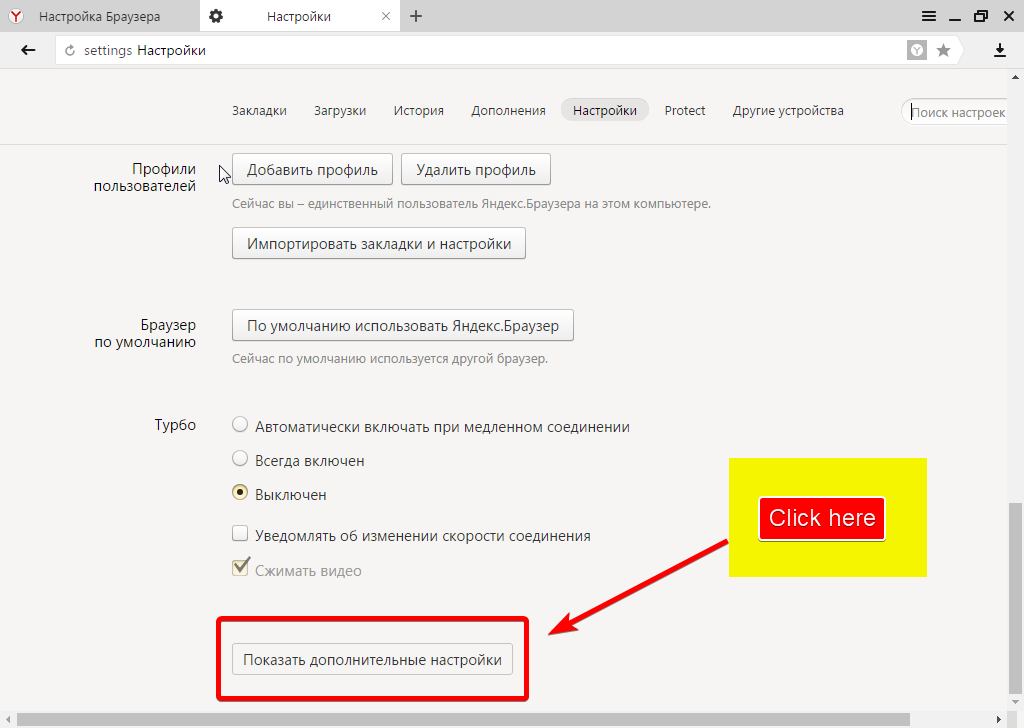Click vertical scrollbar down arrow

coord(1015,703)
